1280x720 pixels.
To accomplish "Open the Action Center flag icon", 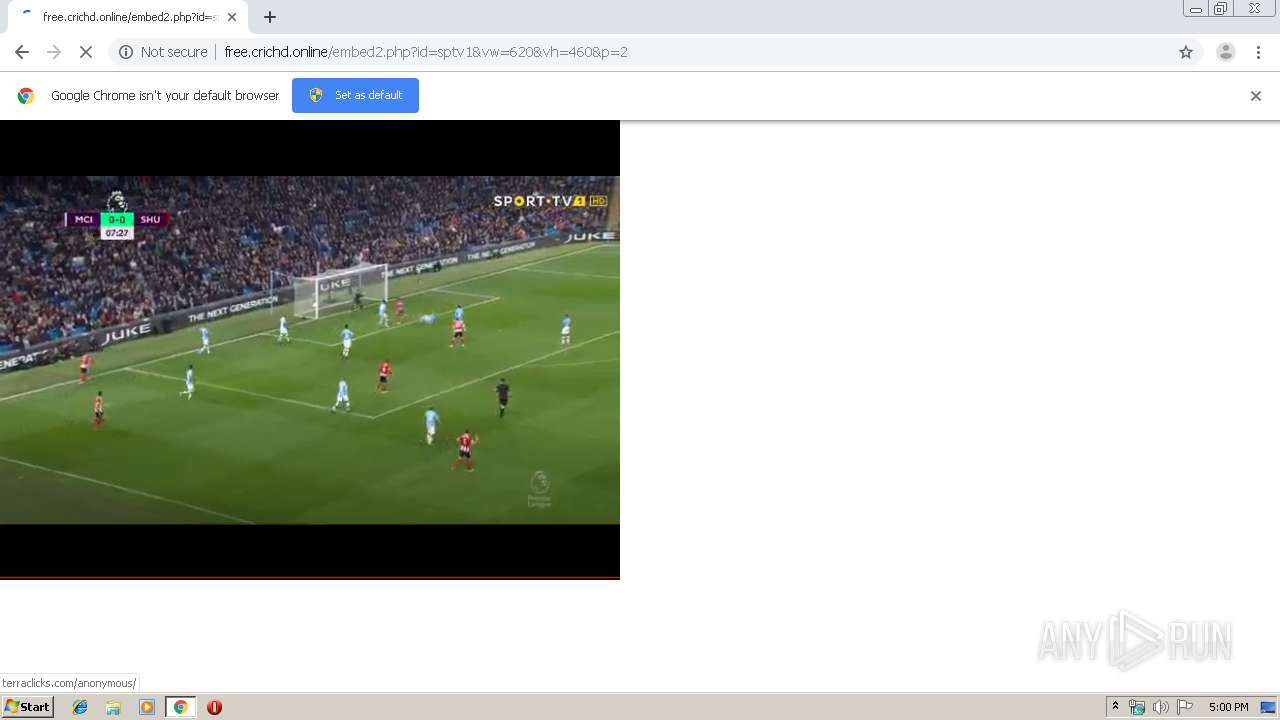I will point(1185,707).
